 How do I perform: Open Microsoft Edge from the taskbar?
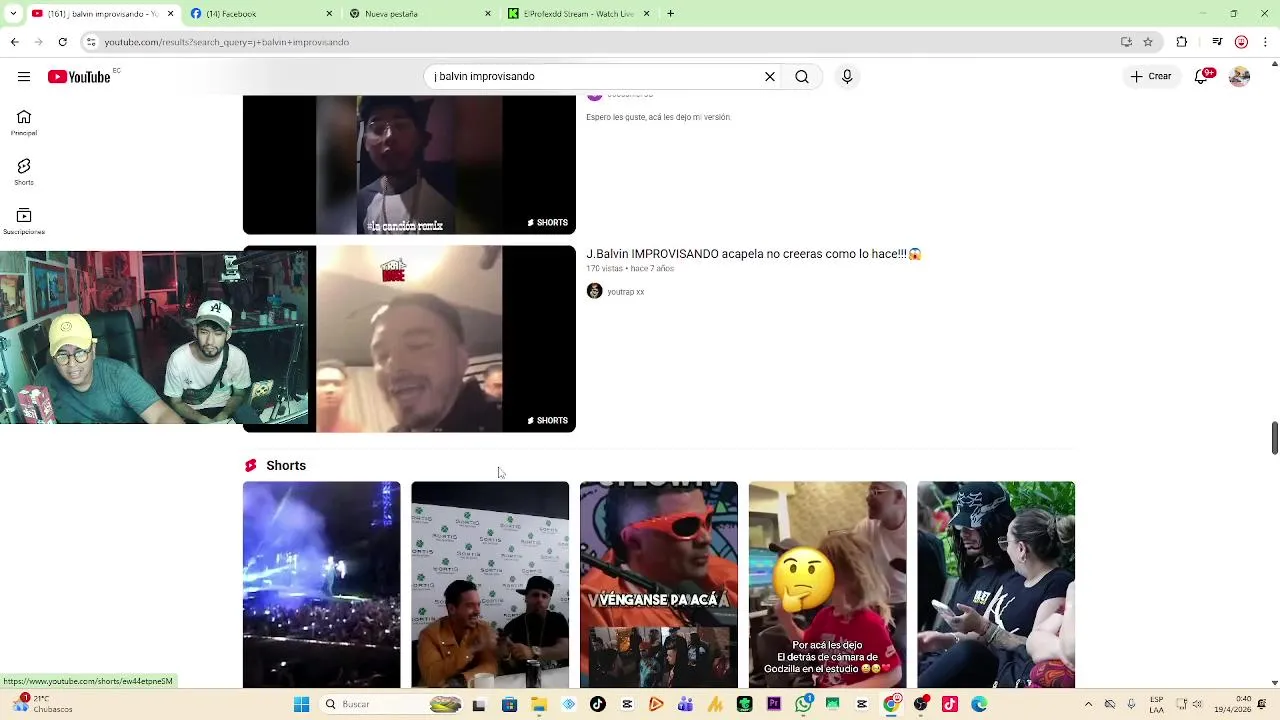[x=979, y=704]
